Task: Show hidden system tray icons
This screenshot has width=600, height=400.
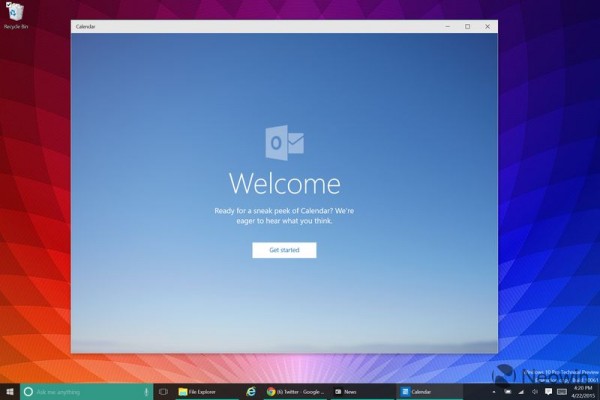Action: [x=494, y=392]
